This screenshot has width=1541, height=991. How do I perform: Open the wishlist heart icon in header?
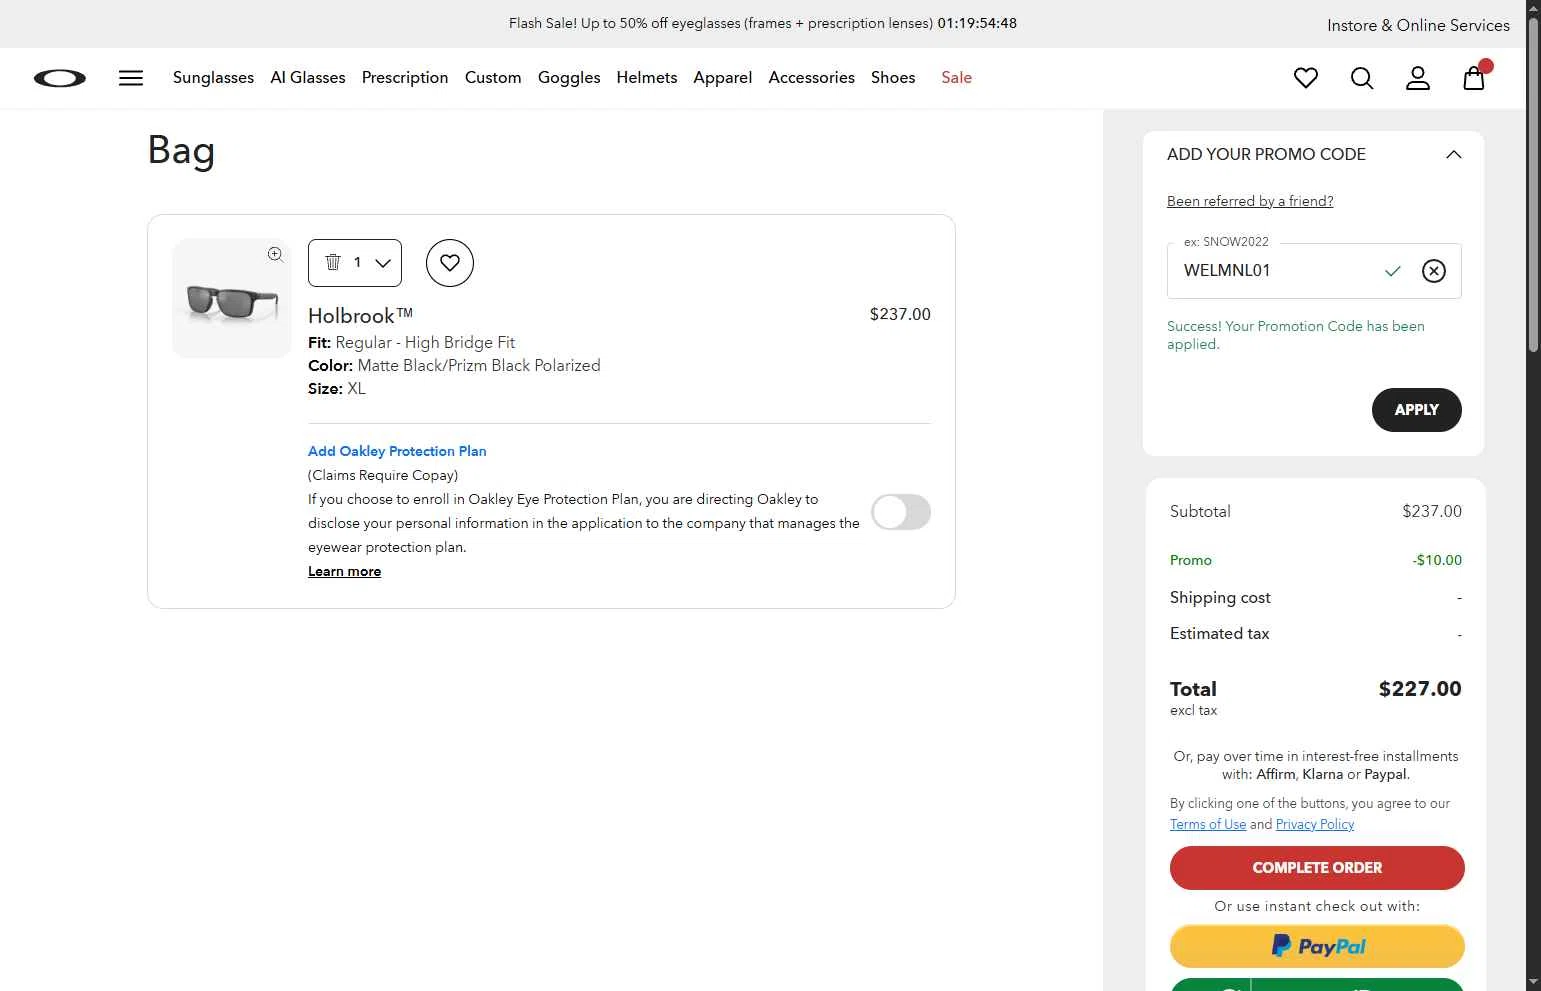1306,78
